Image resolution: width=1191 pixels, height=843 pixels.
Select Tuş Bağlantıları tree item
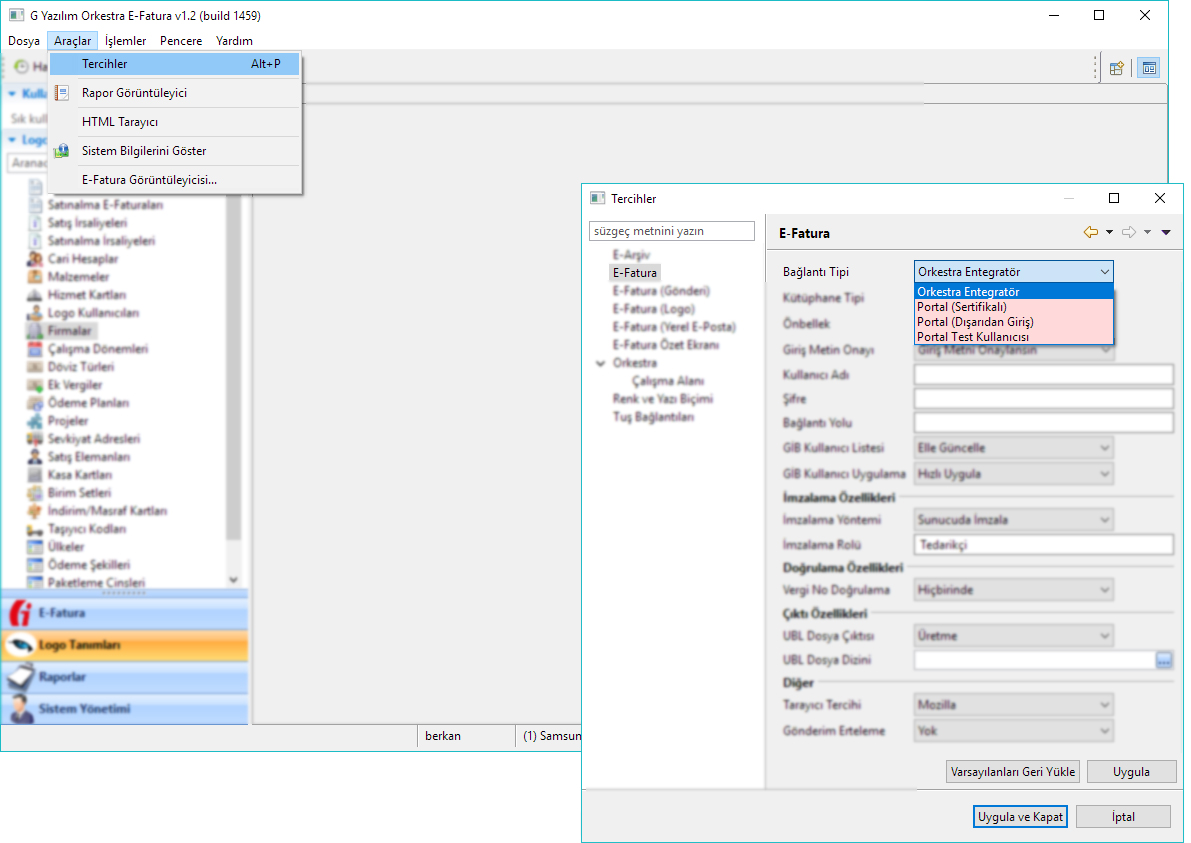point(653,417)
